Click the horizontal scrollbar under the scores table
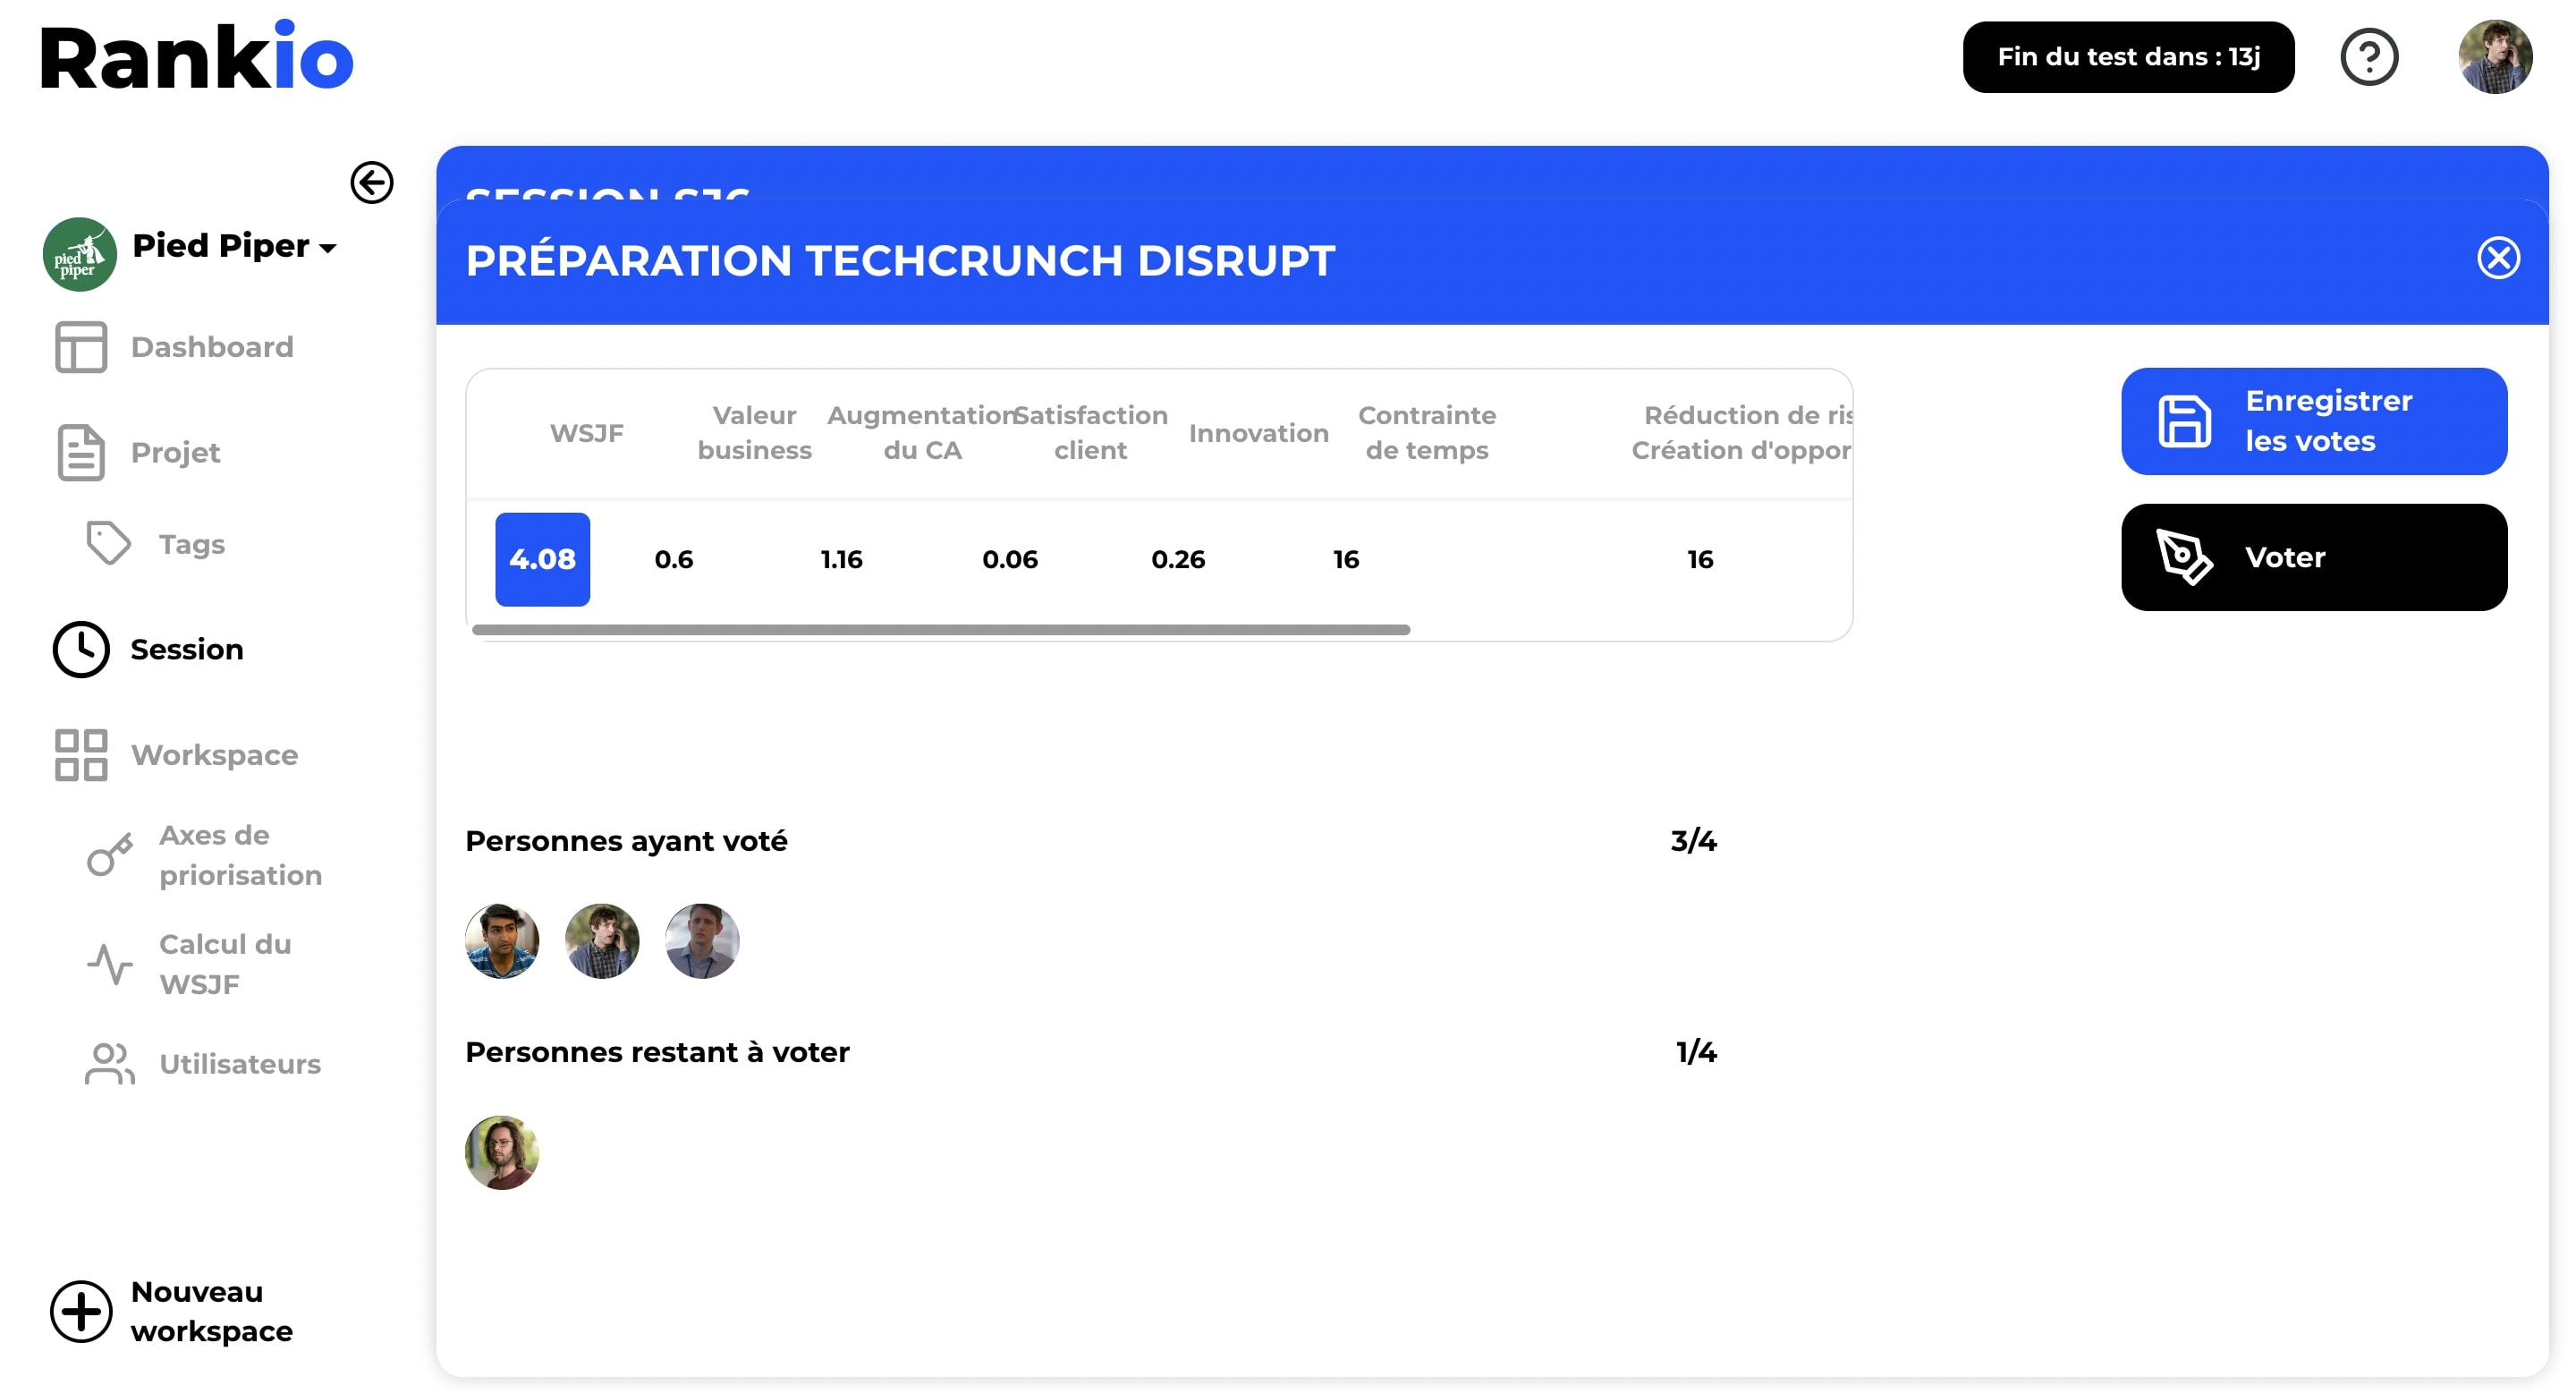 (x=940, y=630)
